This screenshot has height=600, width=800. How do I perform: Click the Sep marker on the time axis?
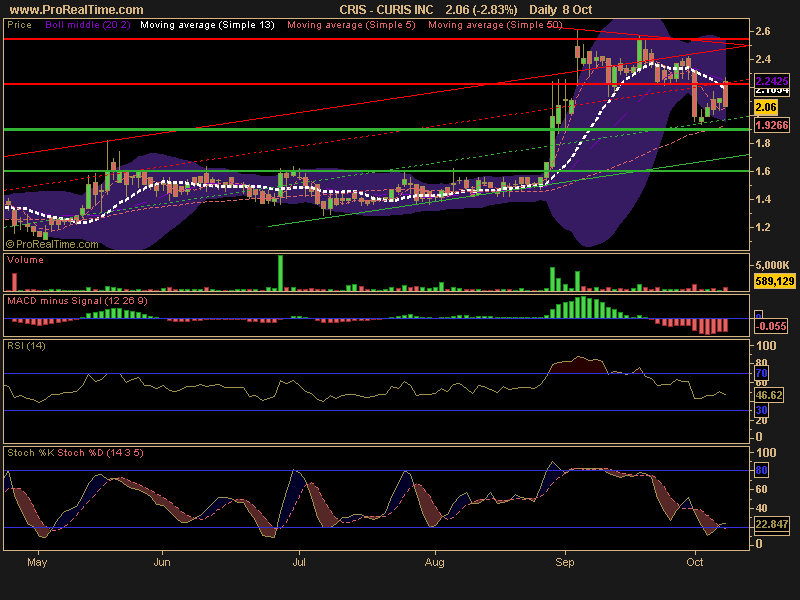(565, 562)
